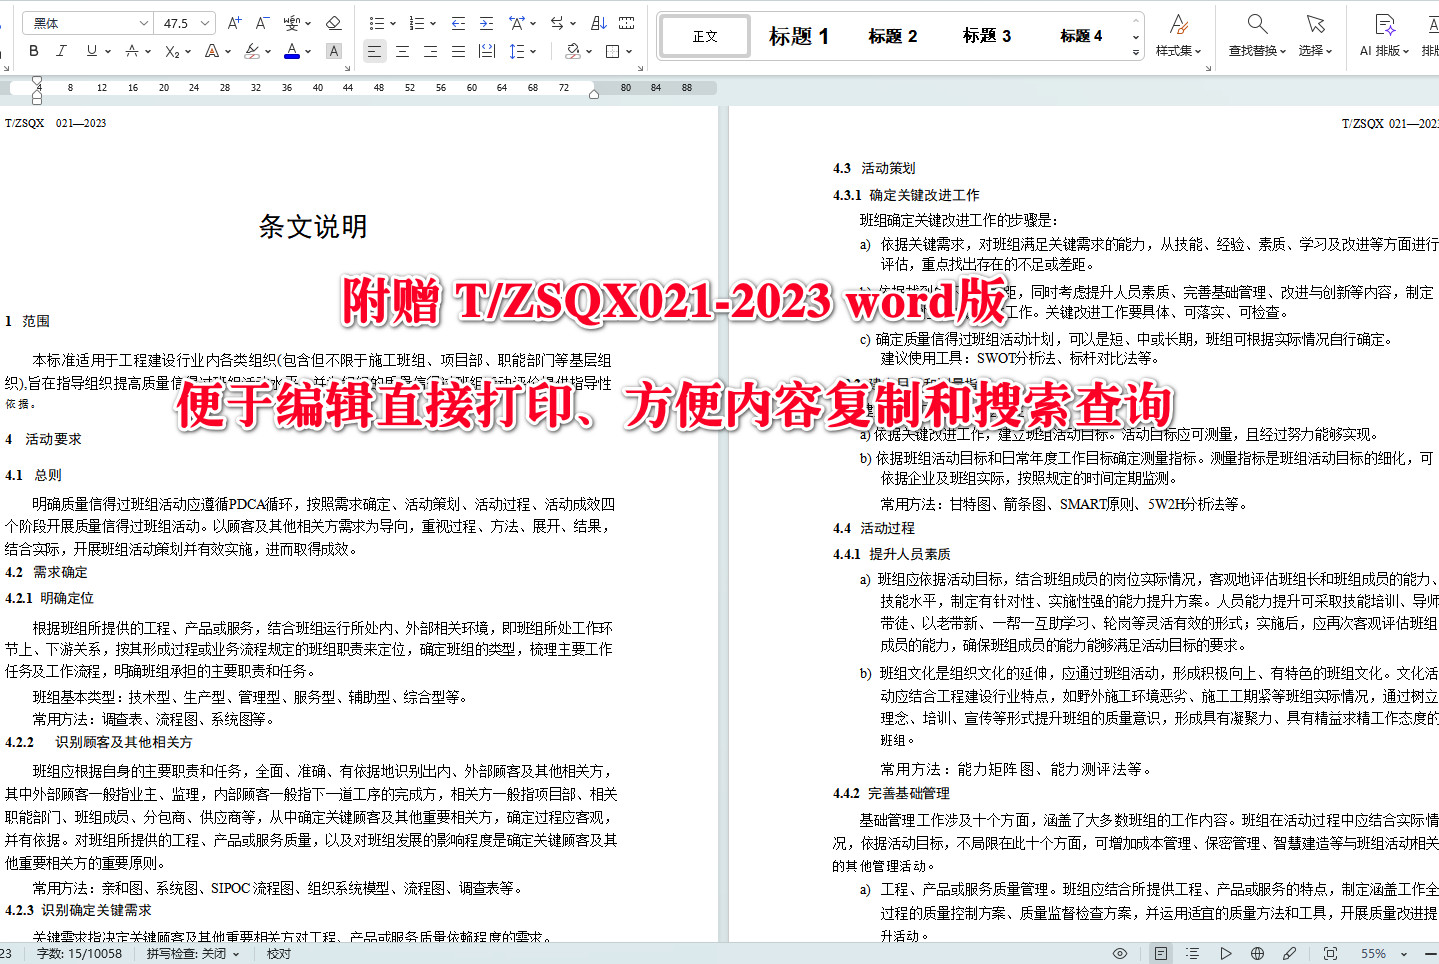Click the phonetic guide (拼音) icon
This screenshot has height=964, width=1439.
[292, 23]
